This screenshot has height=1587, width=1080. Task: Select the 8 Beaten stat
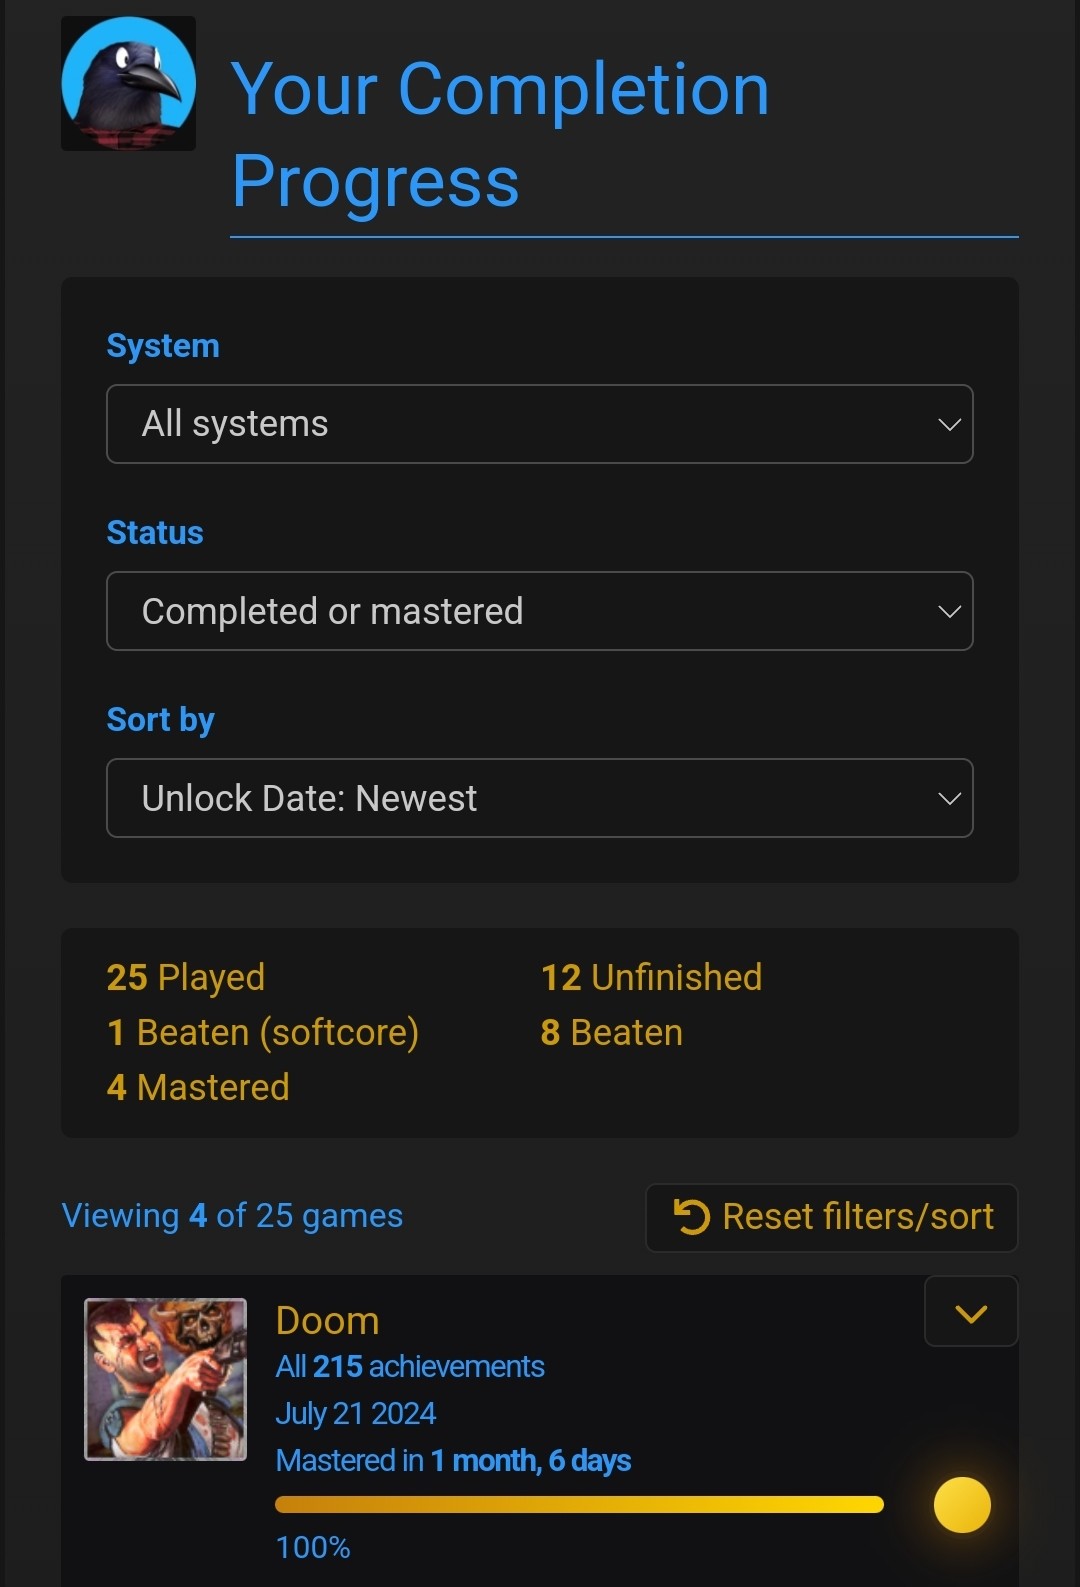point(612,1032)
